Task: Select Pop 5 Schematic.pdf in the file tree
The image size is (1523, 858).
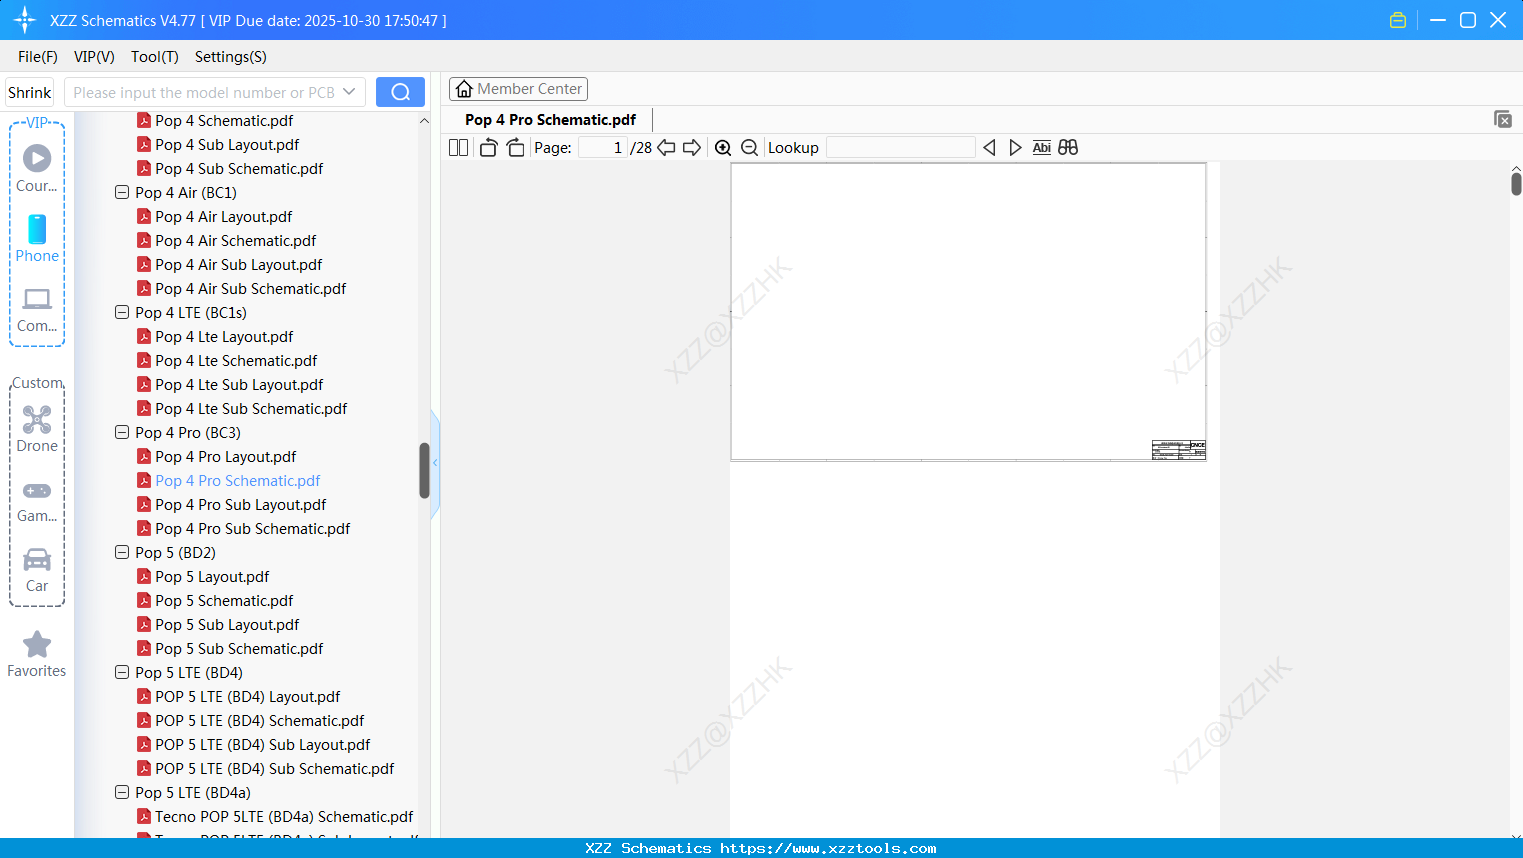Action: [x=224, y=600]
